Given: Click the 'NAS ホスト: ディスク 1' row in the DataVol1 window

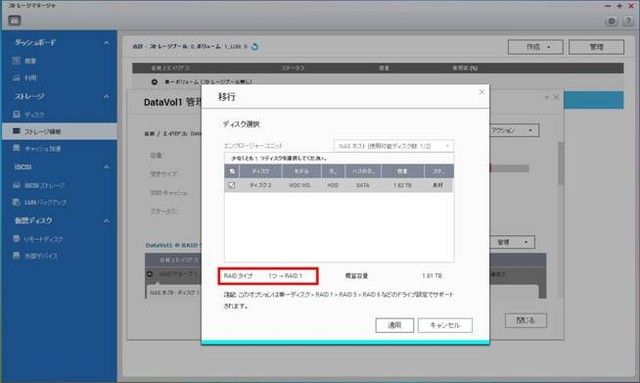Looking at the screenshot, I should [175, 293].
